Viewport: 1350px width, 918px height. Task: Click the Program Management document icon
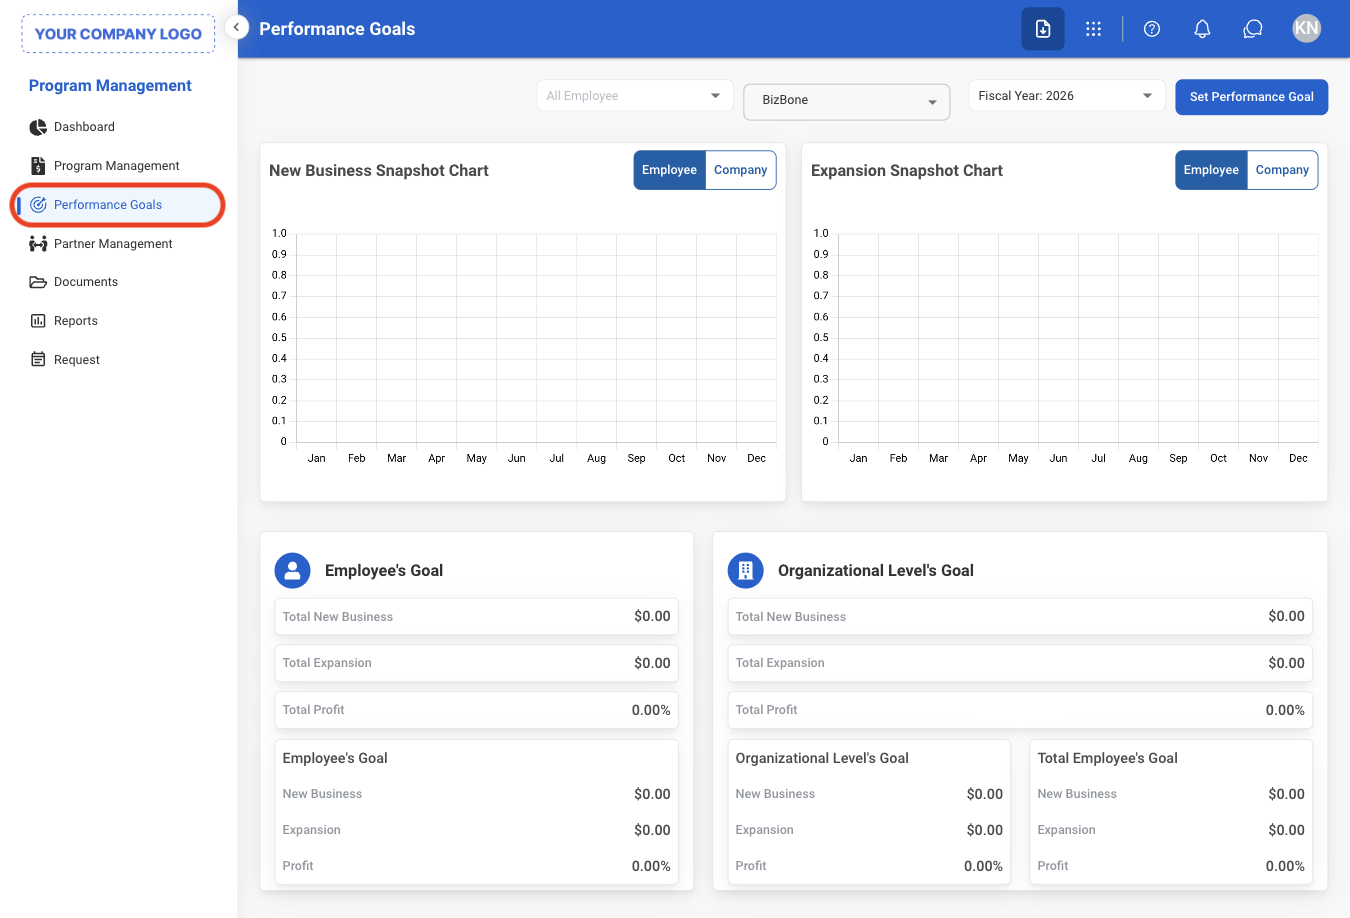pos(38,166)
